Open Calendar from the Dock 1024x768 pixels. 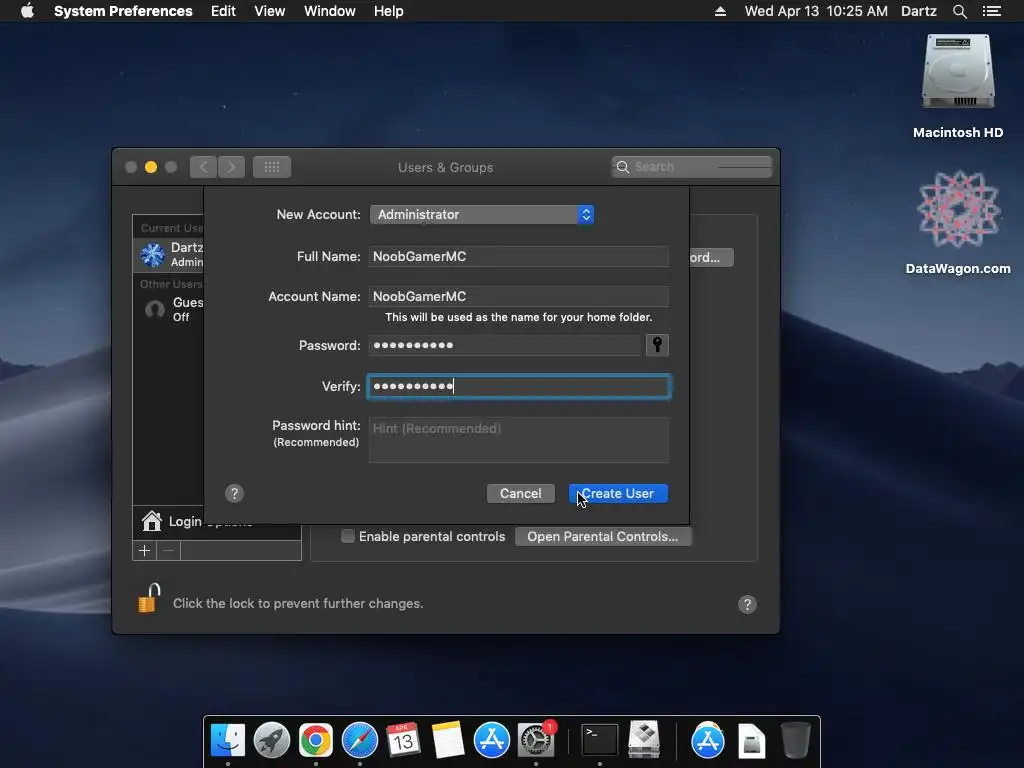pyautogui.click(x=403, y=741)
